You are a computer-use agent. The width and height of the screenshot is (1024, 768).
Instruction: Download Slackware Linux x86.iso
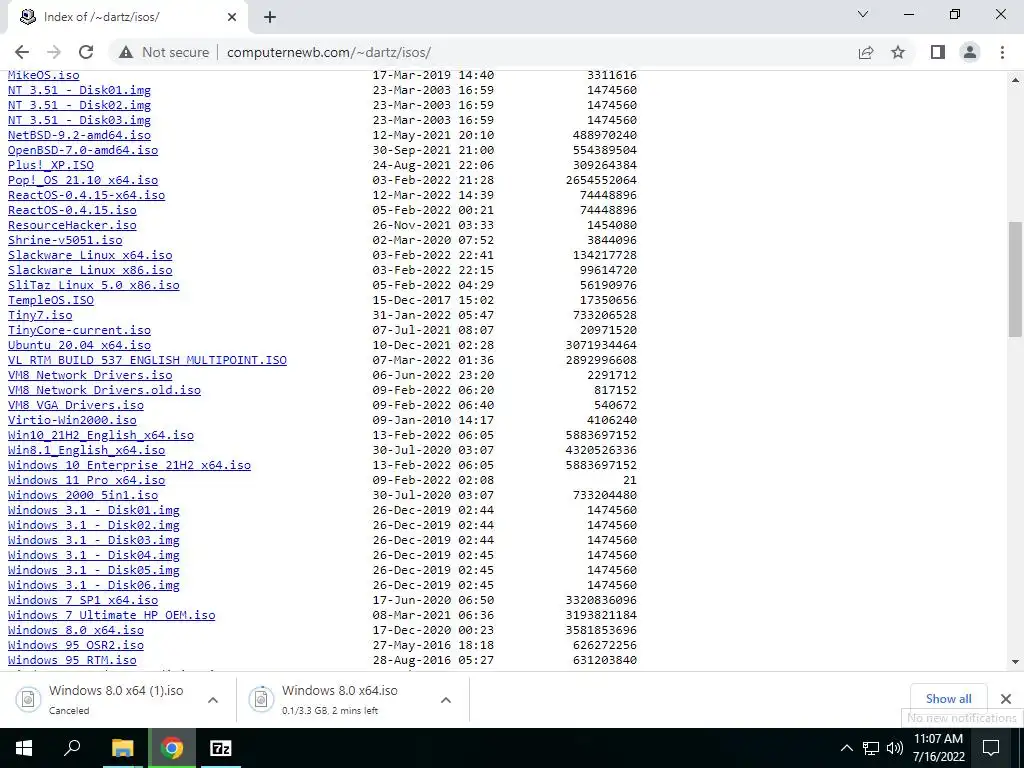coord(90,270)
